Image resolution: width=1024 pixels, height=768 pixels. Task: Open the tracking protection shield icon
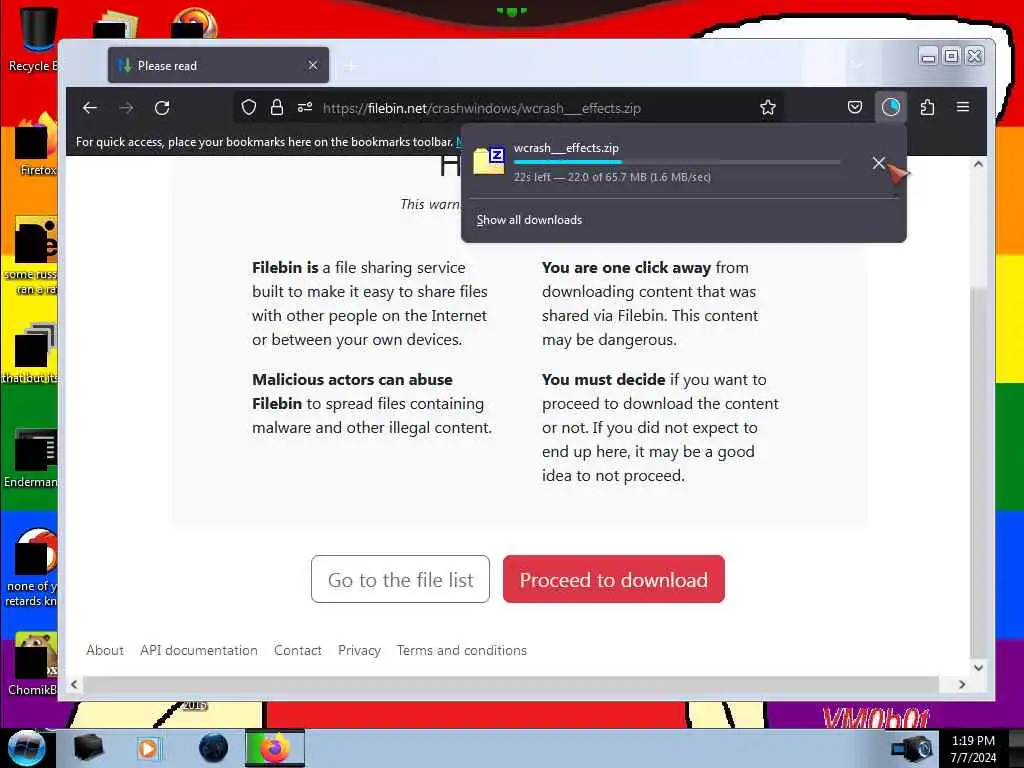[248, 108]
